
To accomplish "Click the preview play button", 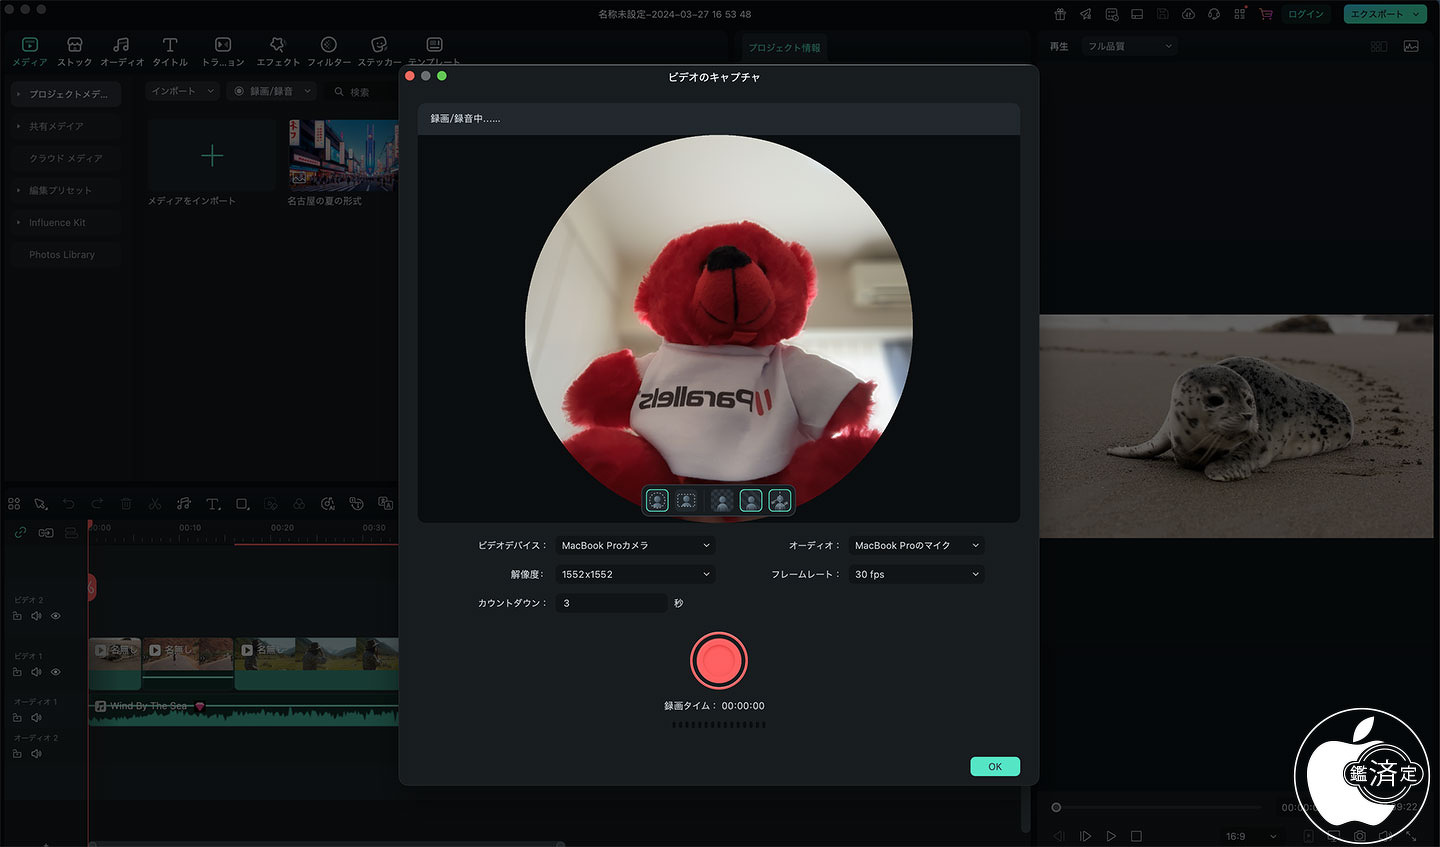I will [x=1110, y=836].
